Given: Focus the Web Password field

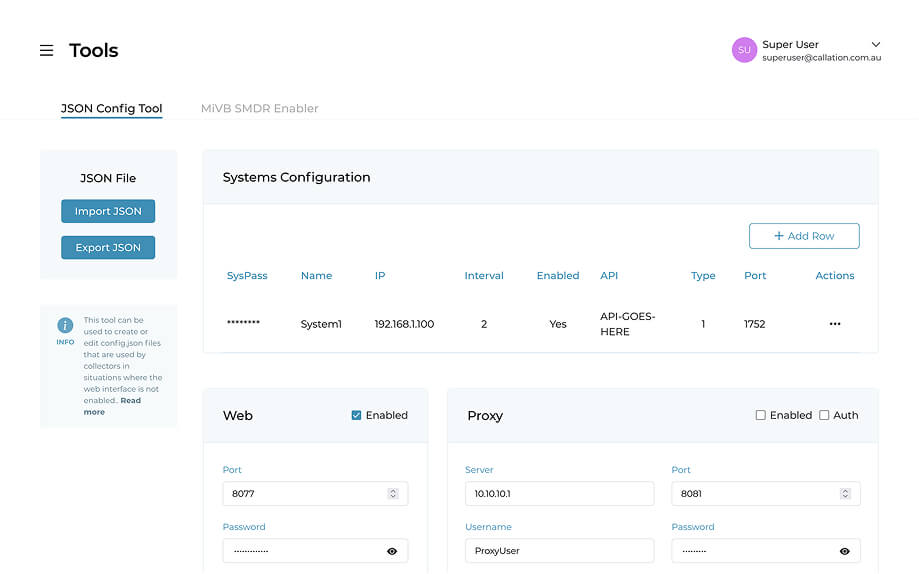Looking at the screenshot, I should point(315,551).
